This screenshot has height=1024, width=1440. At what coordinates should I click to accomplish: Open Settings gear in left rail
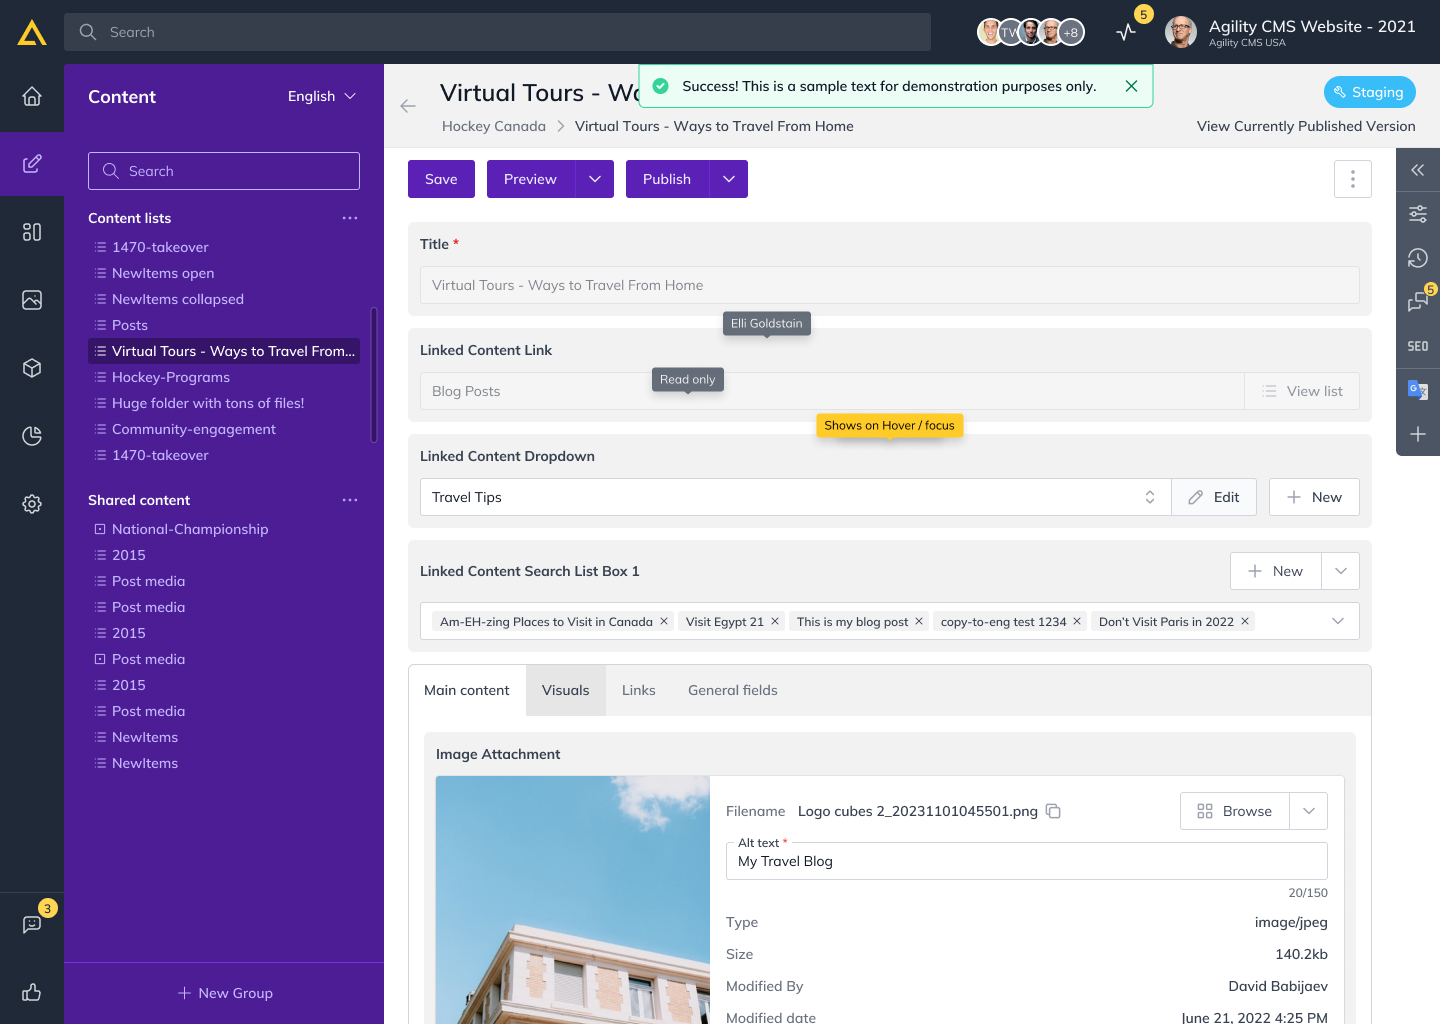point(32,504)
